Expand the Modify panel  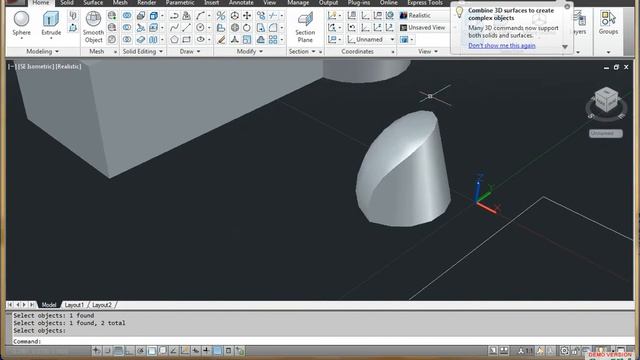(249, 51)
